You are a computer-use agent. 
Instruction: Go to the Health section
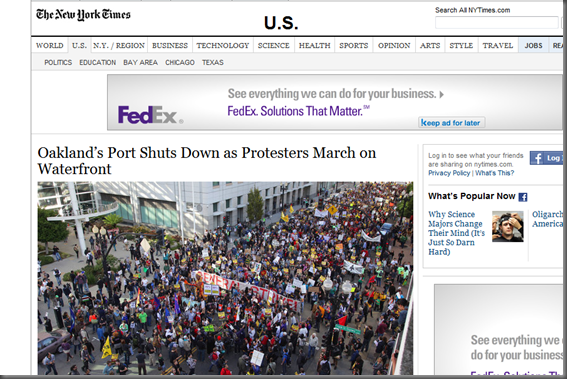314,46
